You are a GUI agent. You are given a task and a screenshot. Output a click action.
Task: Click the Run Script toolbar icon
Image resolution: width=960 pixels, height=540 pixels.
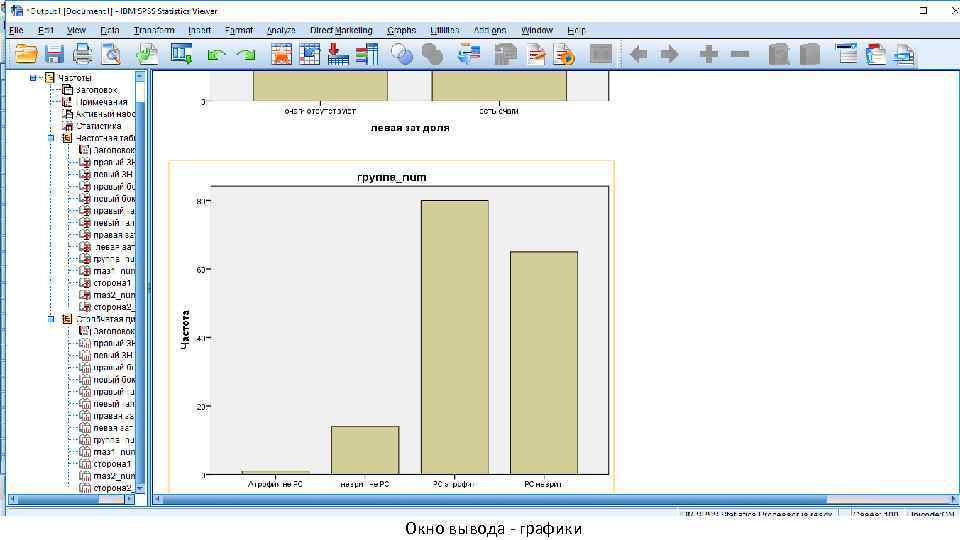pos(564,54)
